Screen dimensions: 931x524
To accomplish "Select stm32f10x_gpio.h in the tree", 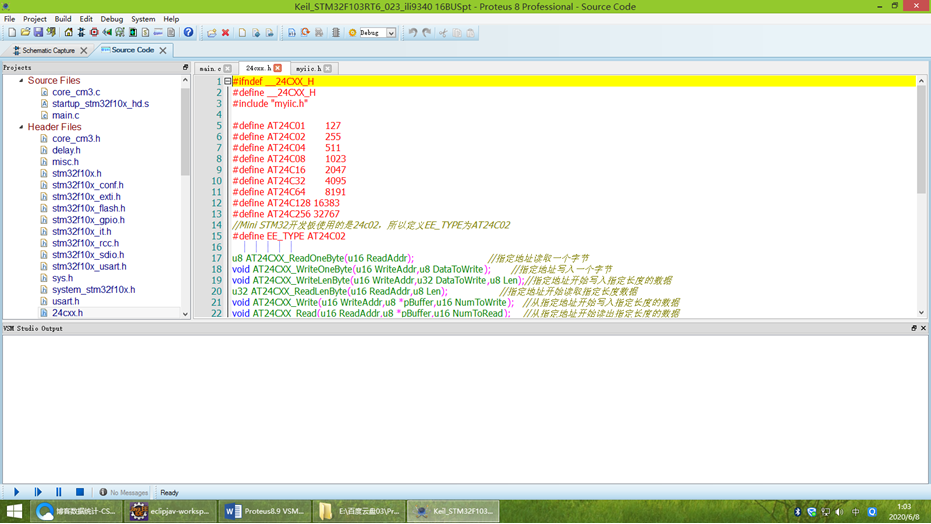I will pyautogui.click(x=88, y=220).
